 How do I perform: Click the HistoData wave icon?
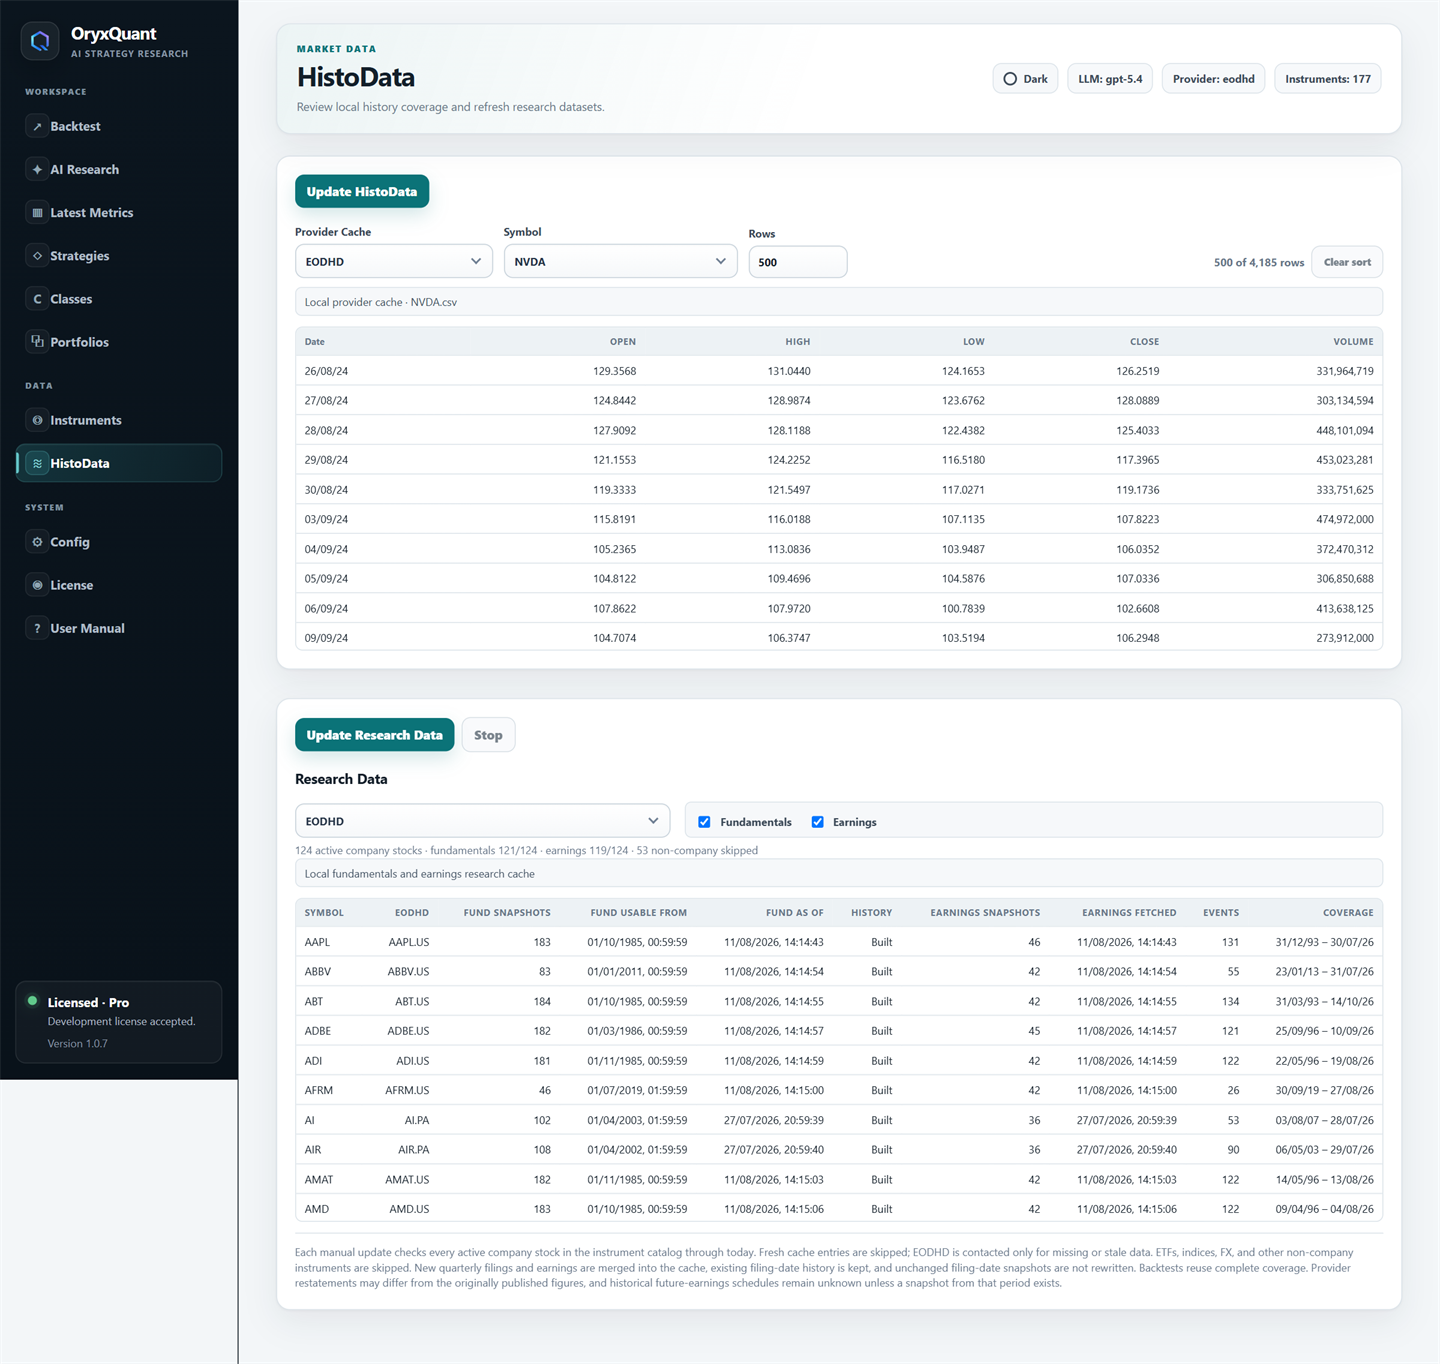37,464
